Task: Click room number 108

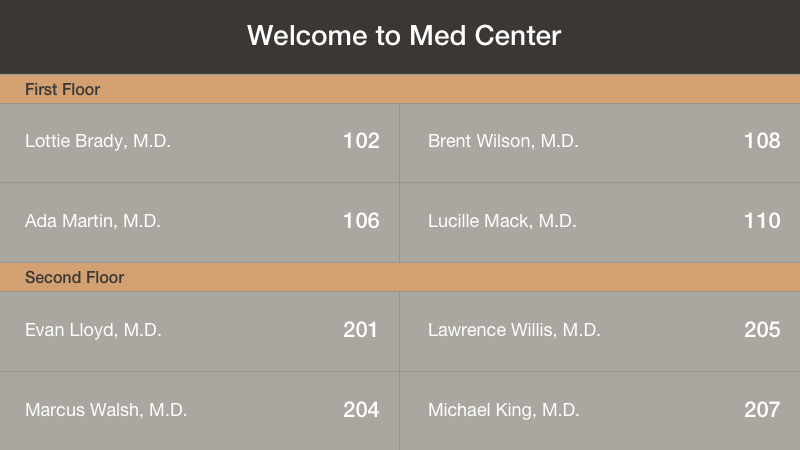Action: 762,141
